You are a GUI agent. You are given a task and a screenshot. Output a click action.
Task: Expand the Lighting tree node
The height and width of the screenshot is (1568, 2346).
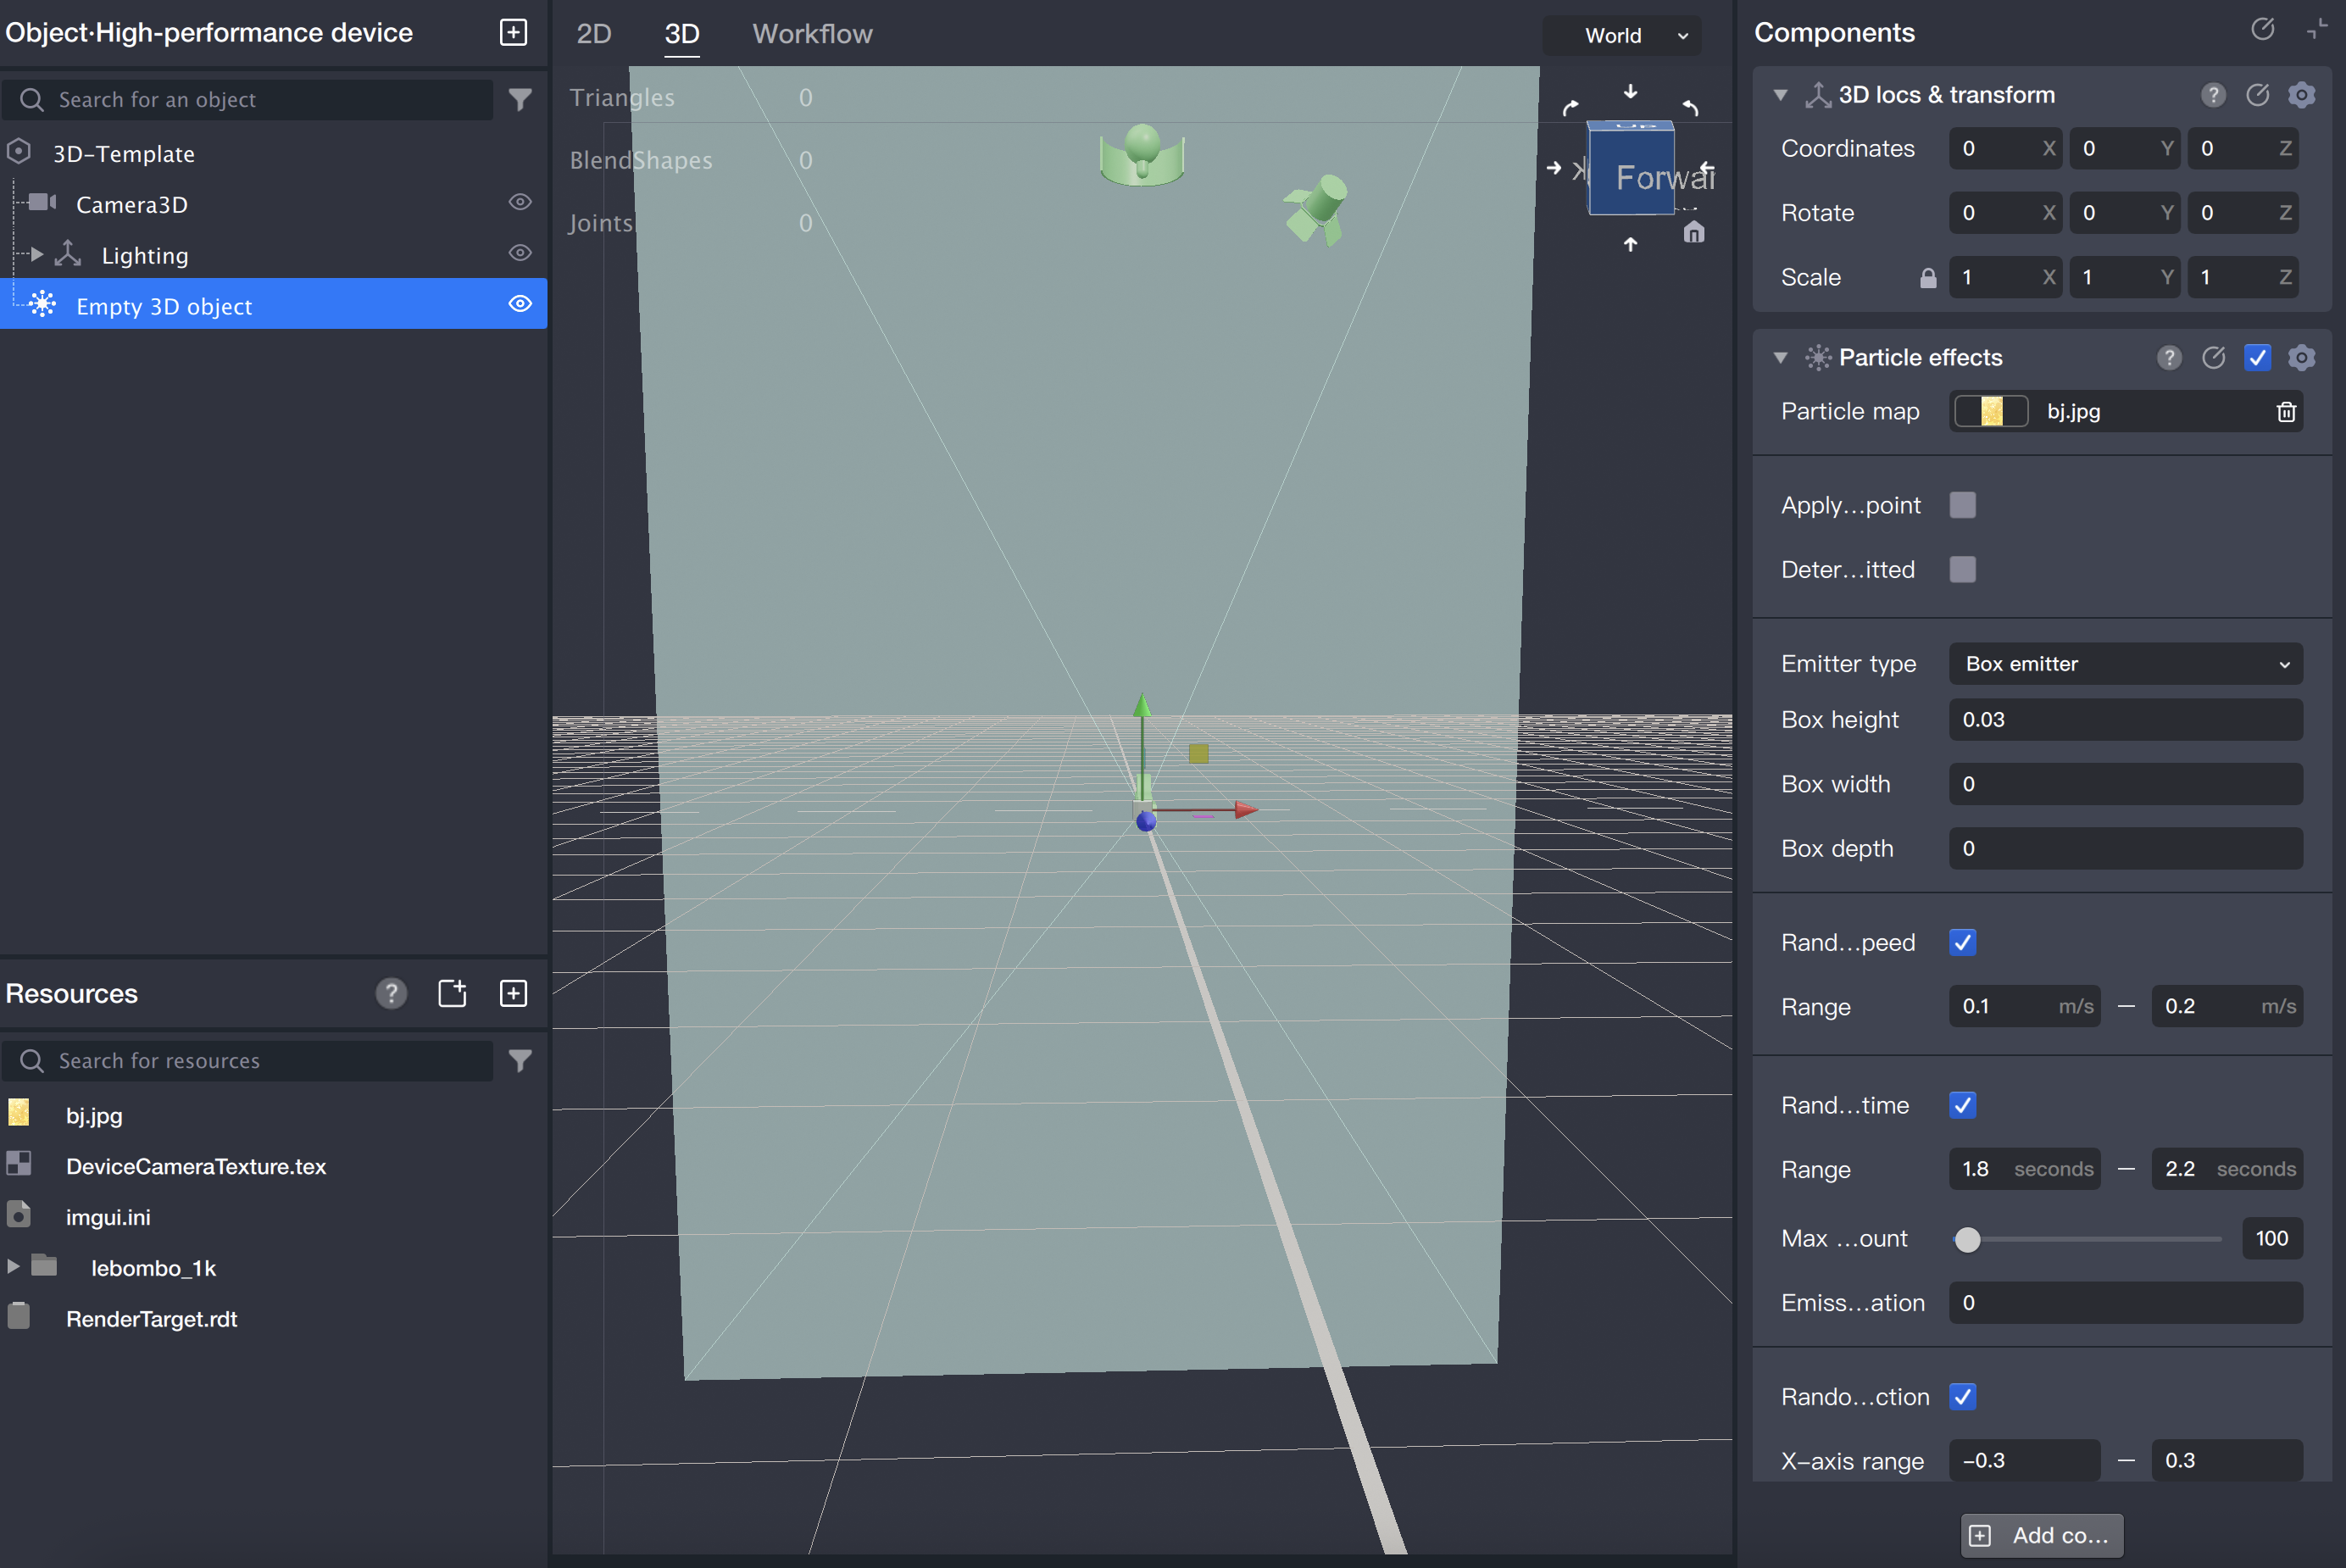37,254
